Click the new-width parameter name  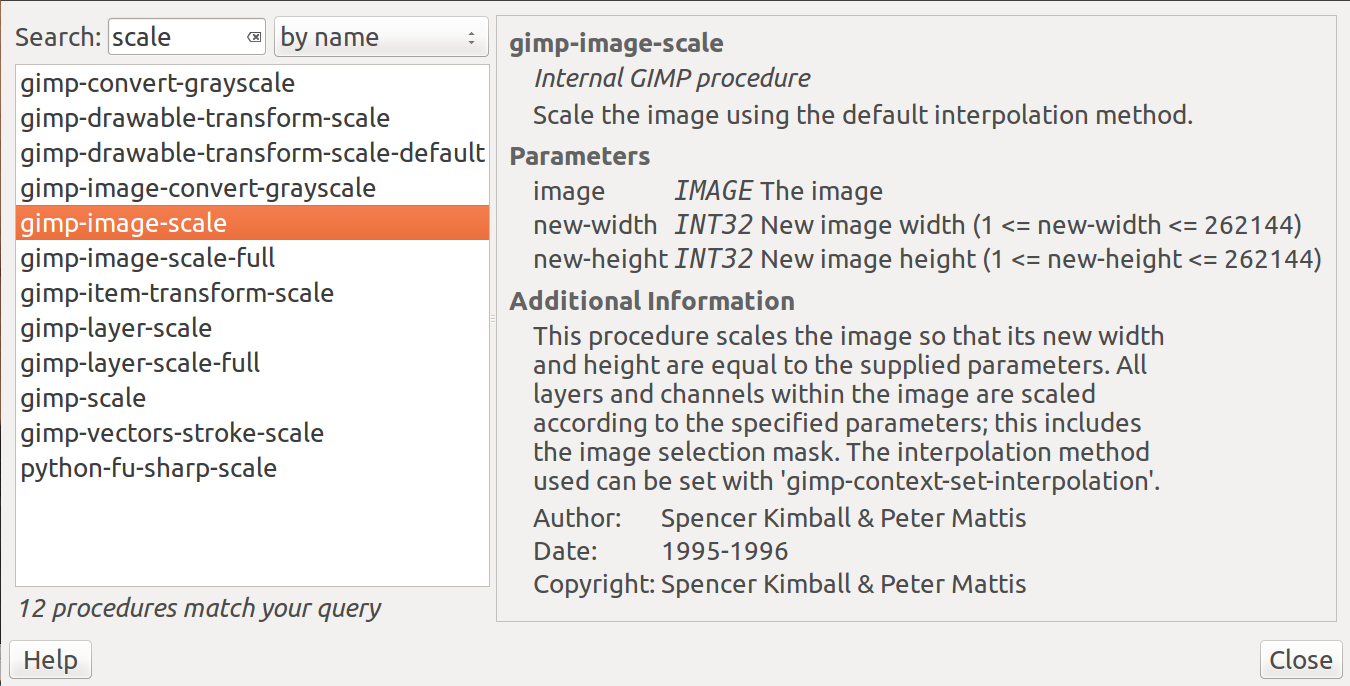(x=595, y=225)
